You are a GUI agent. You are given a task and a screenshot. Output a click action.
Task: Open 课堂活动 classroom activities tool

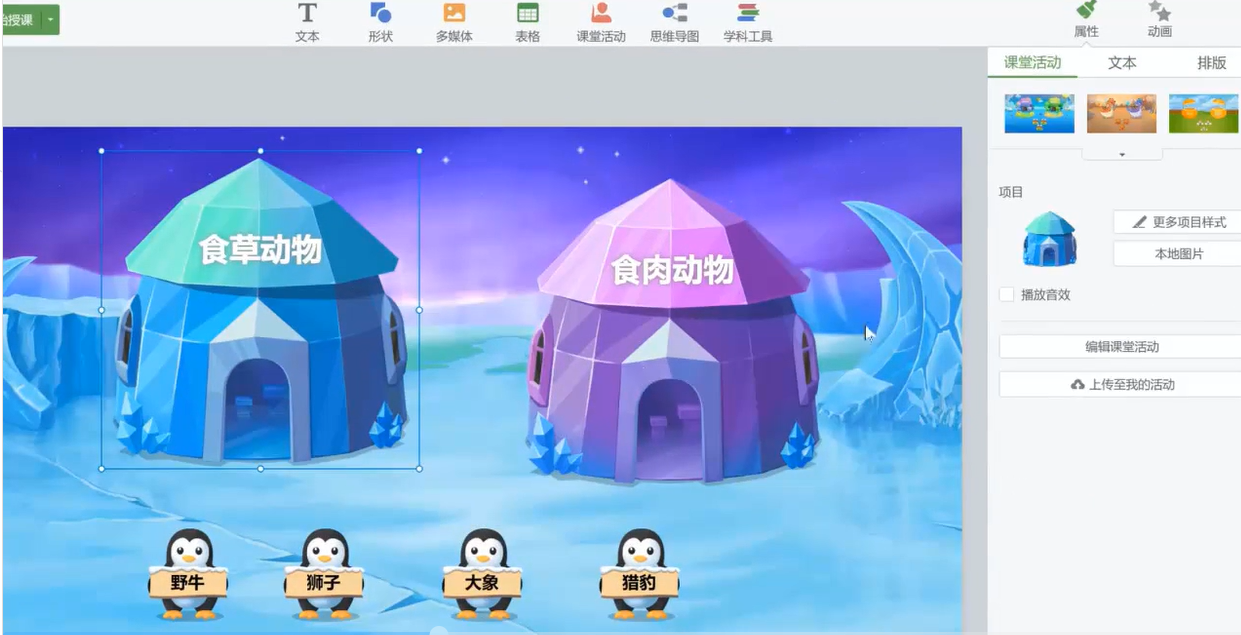tap(601, 23)
